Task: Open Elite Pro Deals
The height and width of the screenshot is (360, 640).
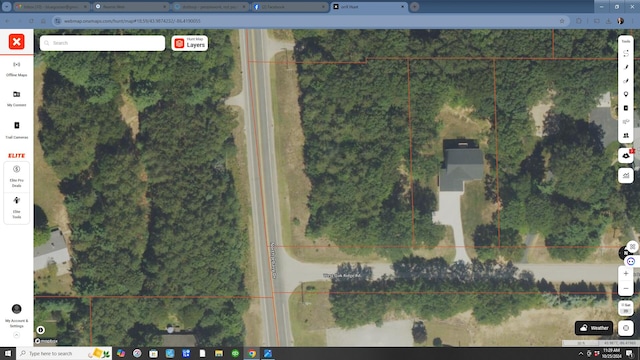Action: pos(16,176)
